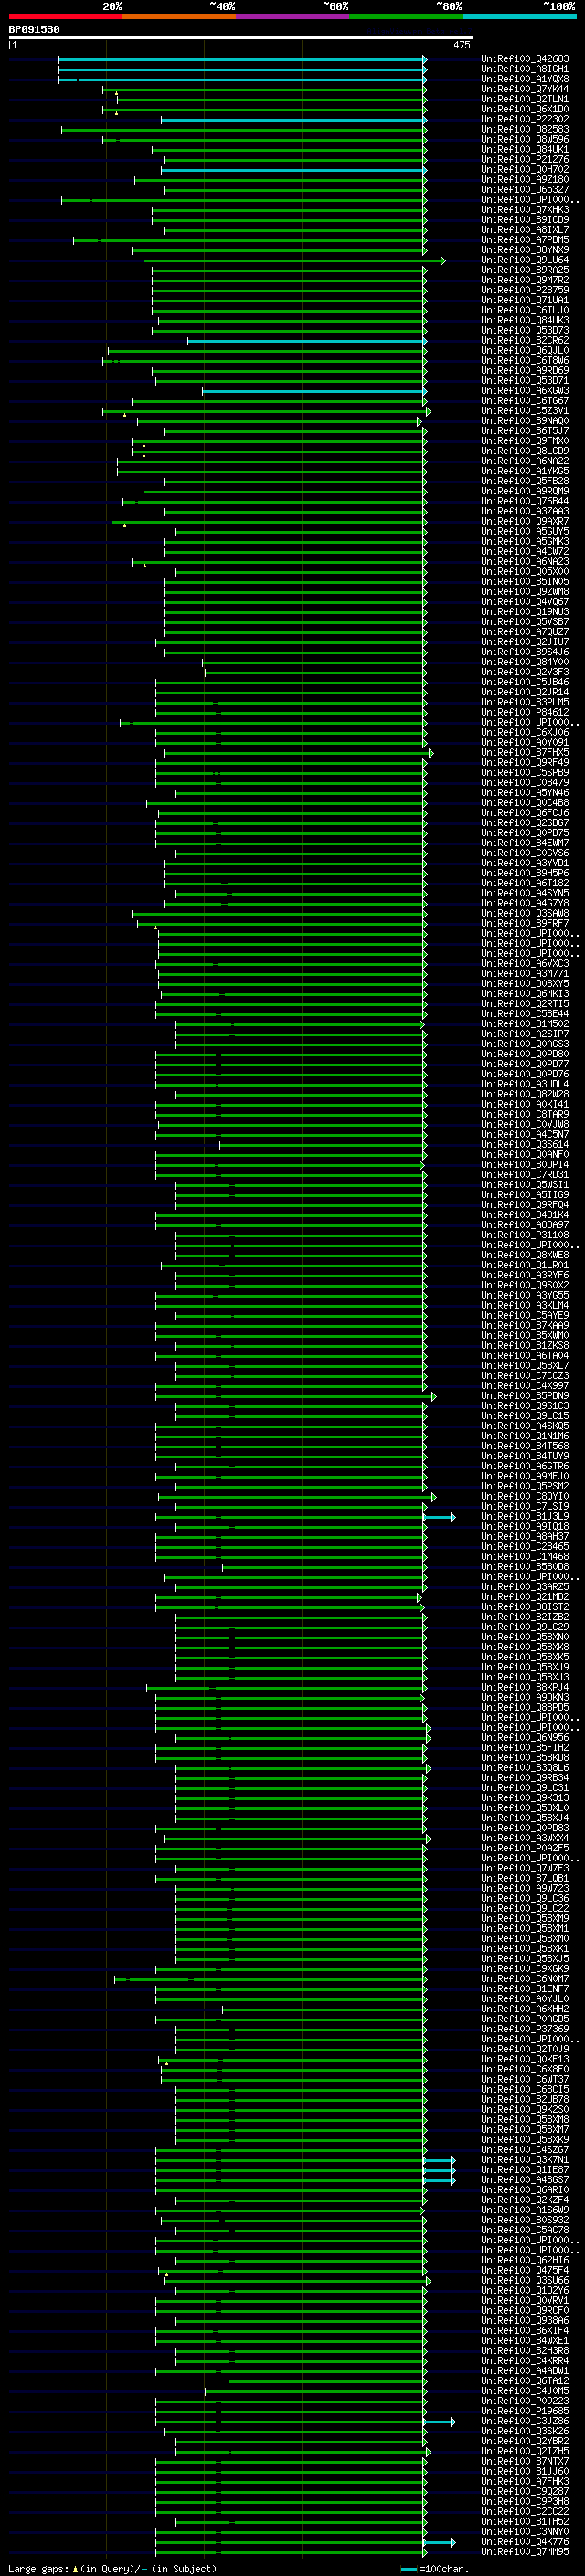
Task: Open hit UniRef100_A9Z180
Action: 525,180
